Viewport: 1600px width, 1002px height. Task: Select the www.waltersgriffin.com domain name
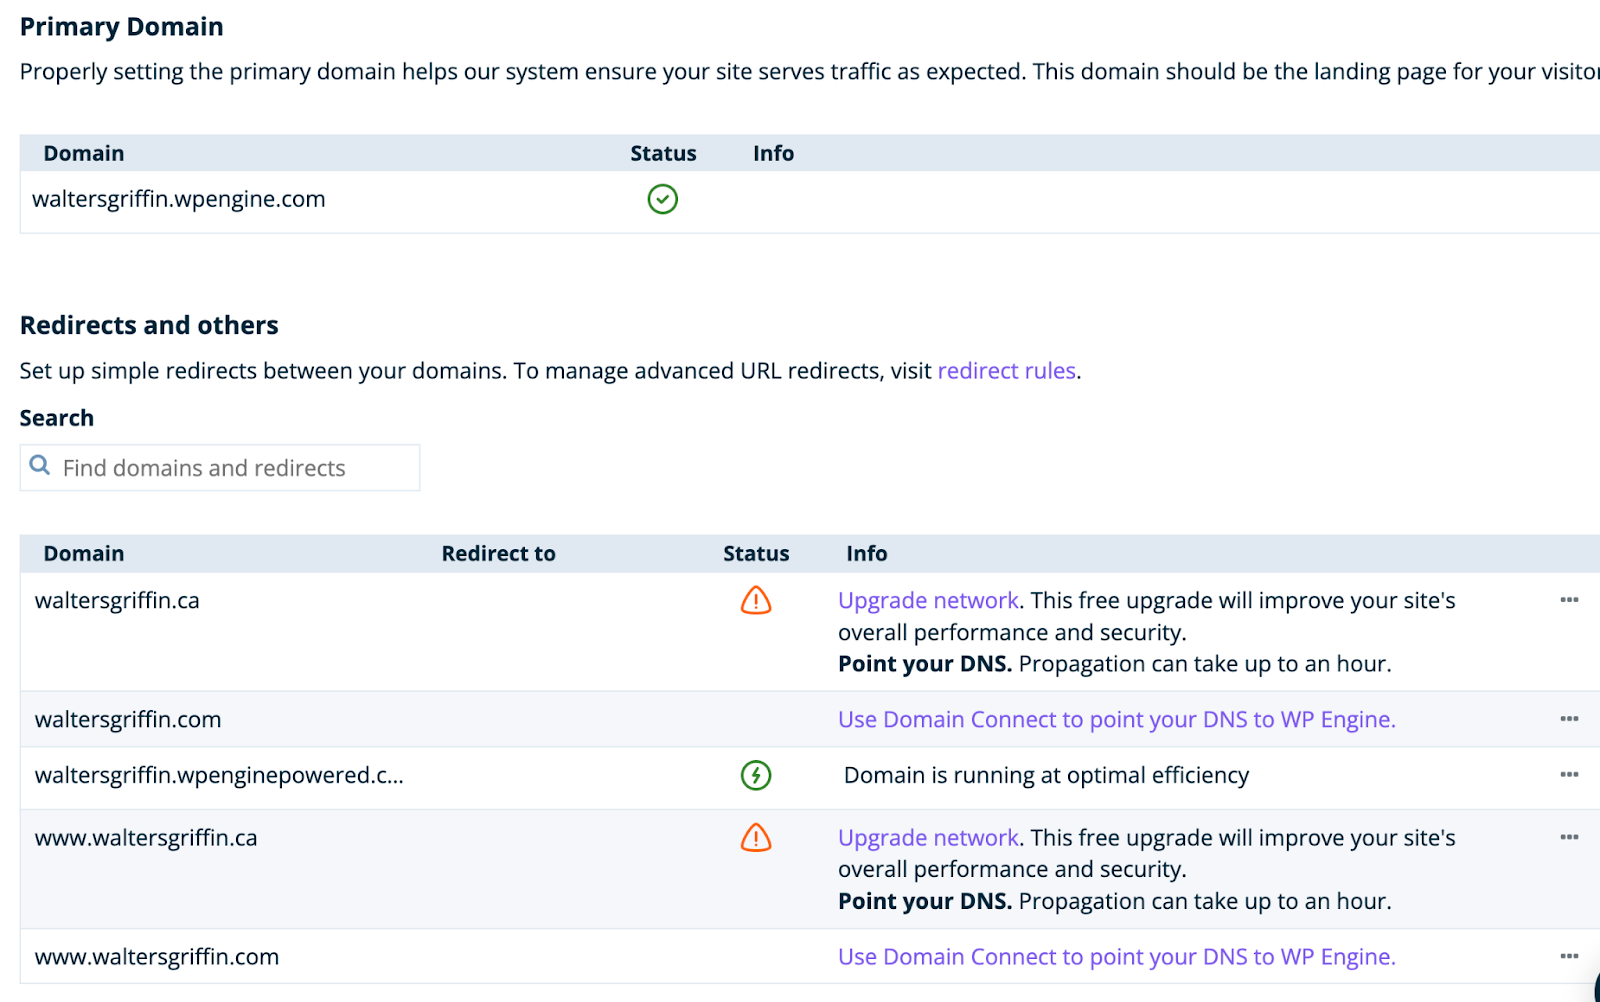157,956
